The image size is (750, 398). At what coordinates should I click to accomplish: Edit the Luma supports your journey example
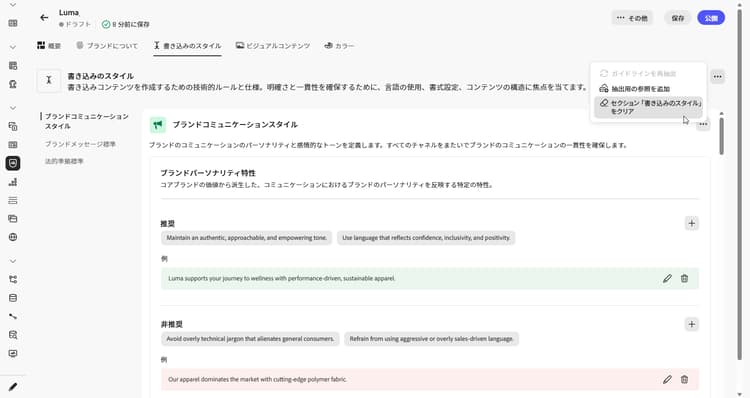click(667, 278)
